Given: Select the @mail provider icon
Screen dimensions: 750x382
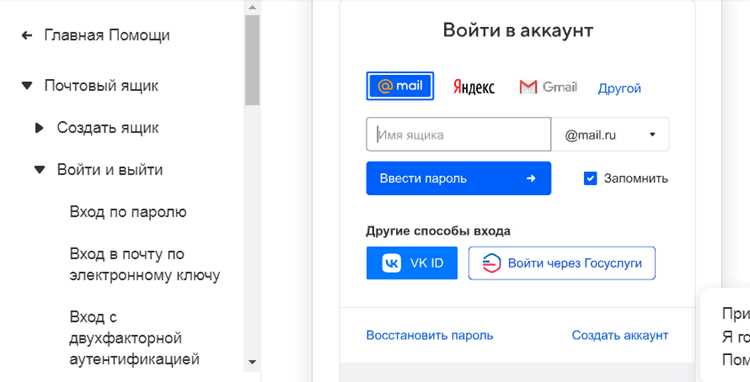Looking at the screenshot, I should [x=400, y=86].
